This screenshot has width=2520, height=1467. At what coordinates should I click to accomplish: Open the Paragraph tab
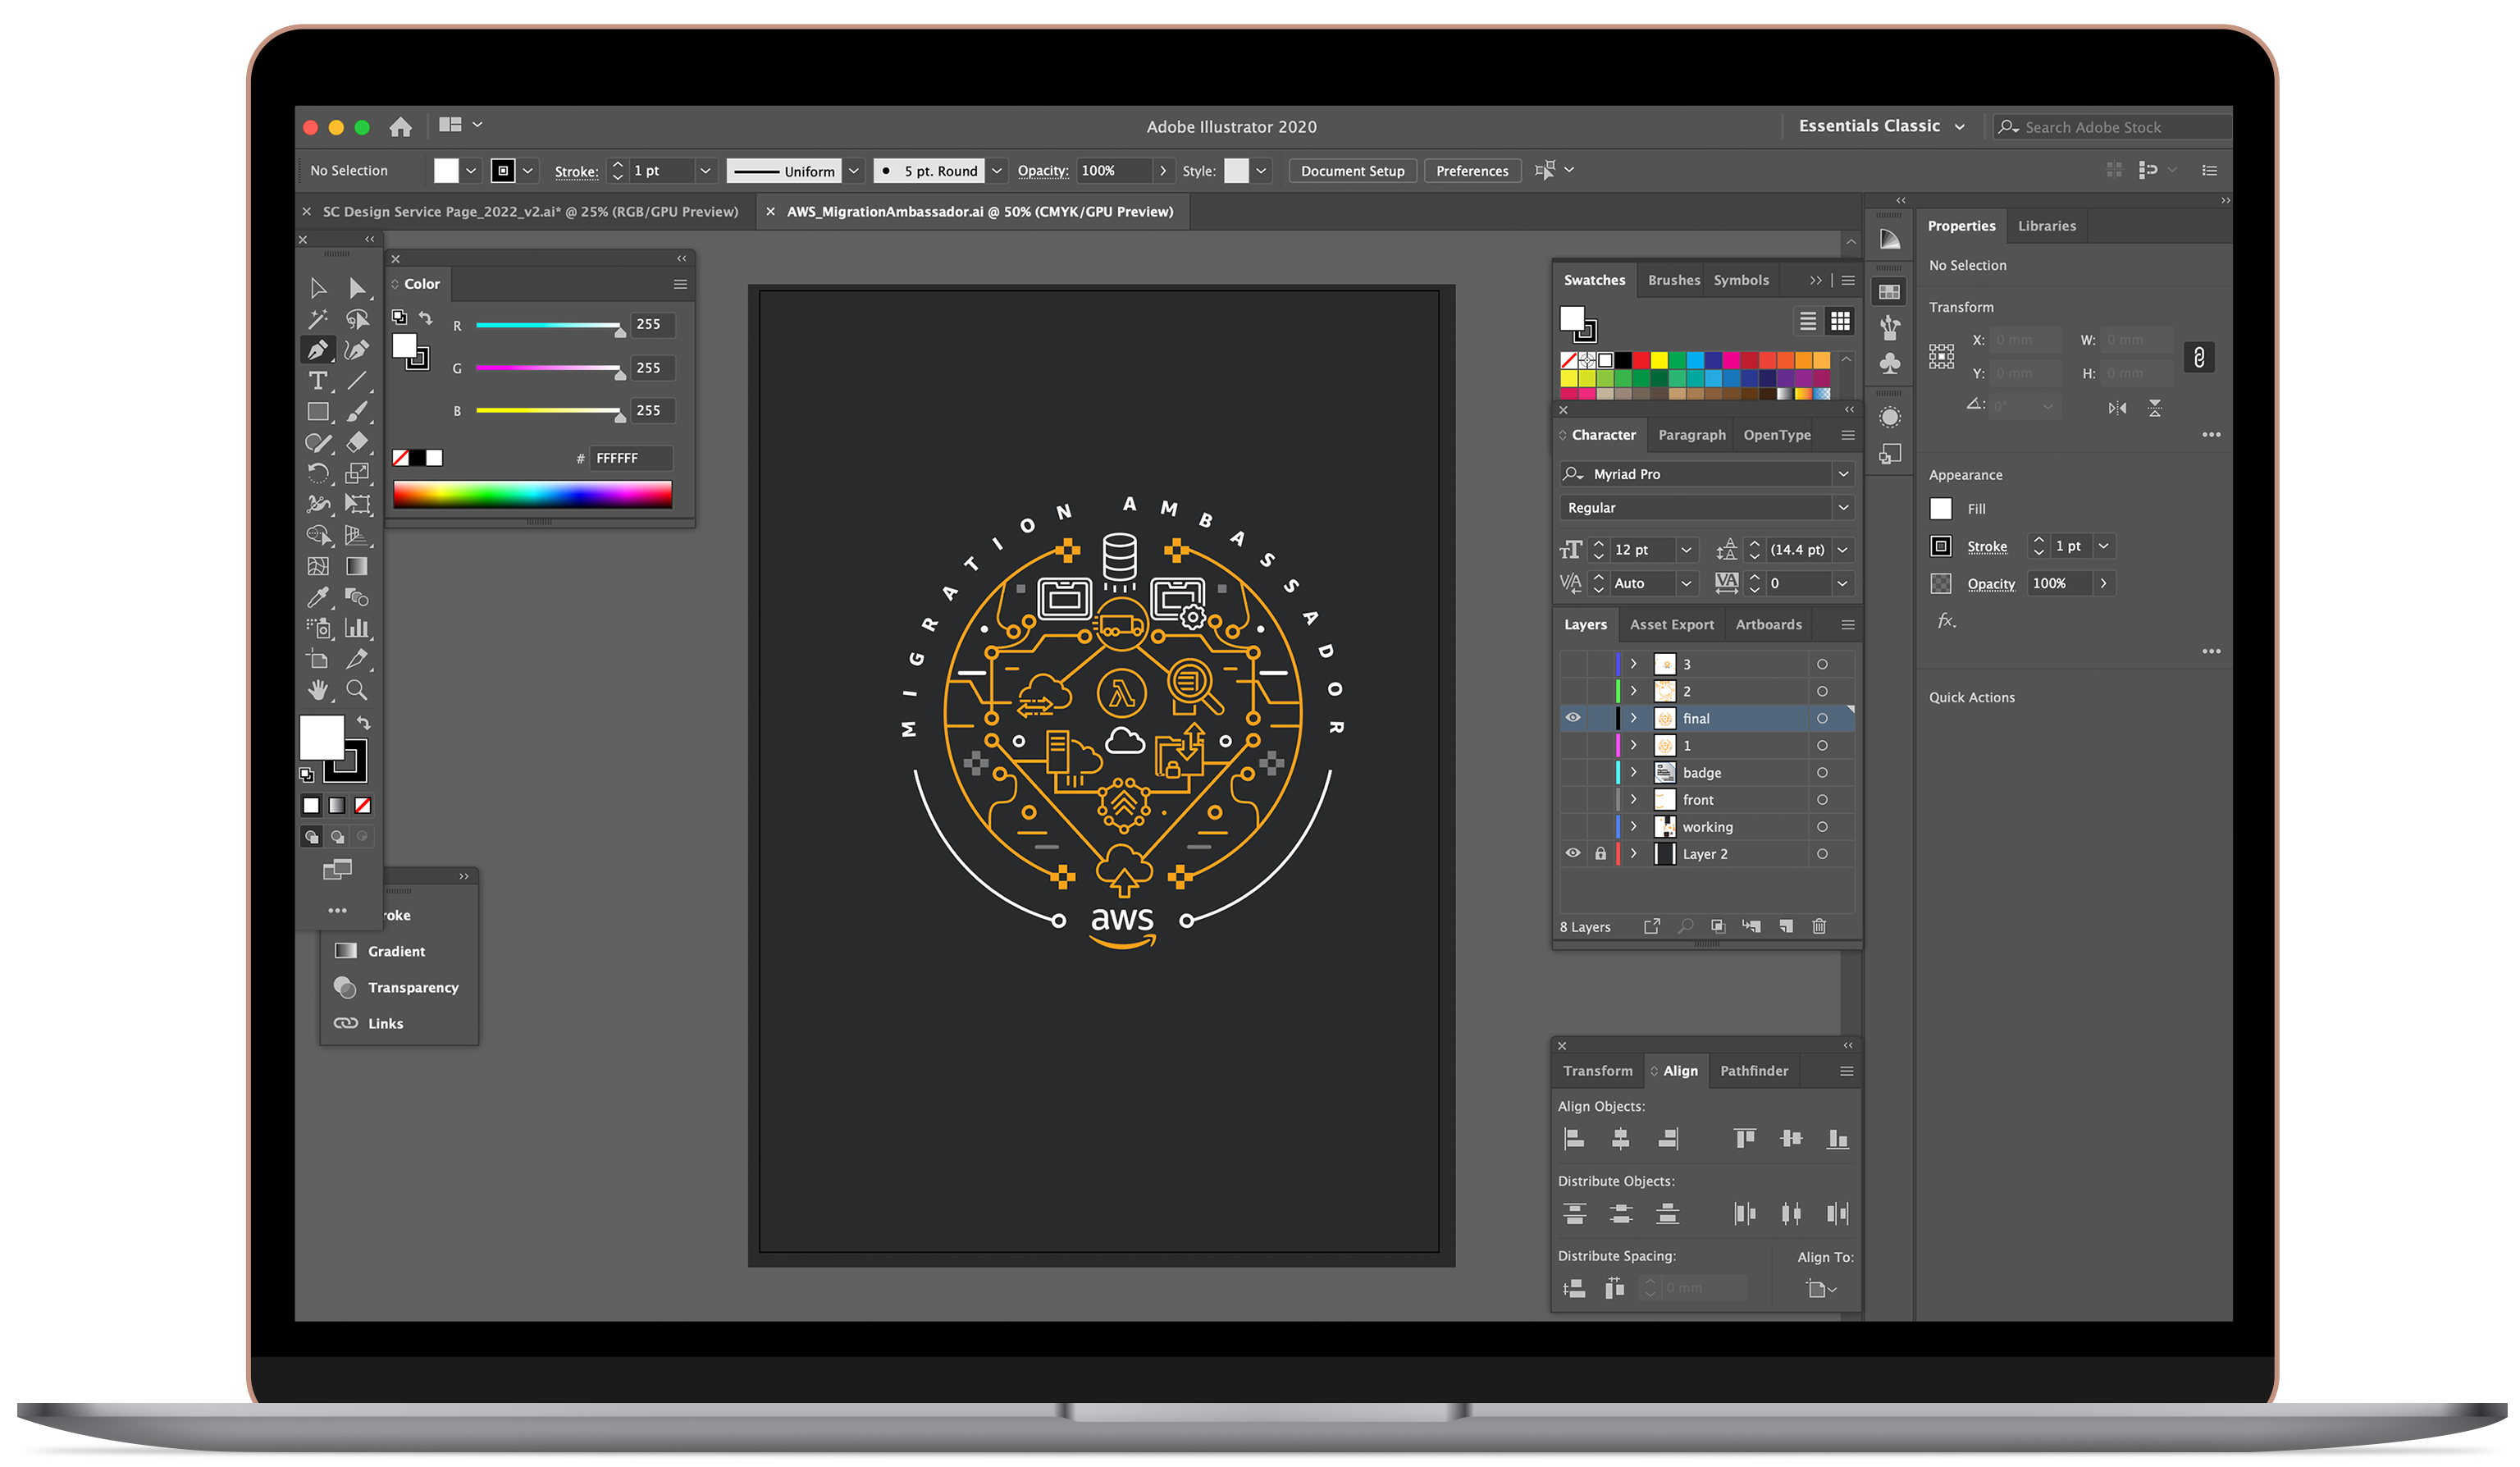click(1691, 435)
